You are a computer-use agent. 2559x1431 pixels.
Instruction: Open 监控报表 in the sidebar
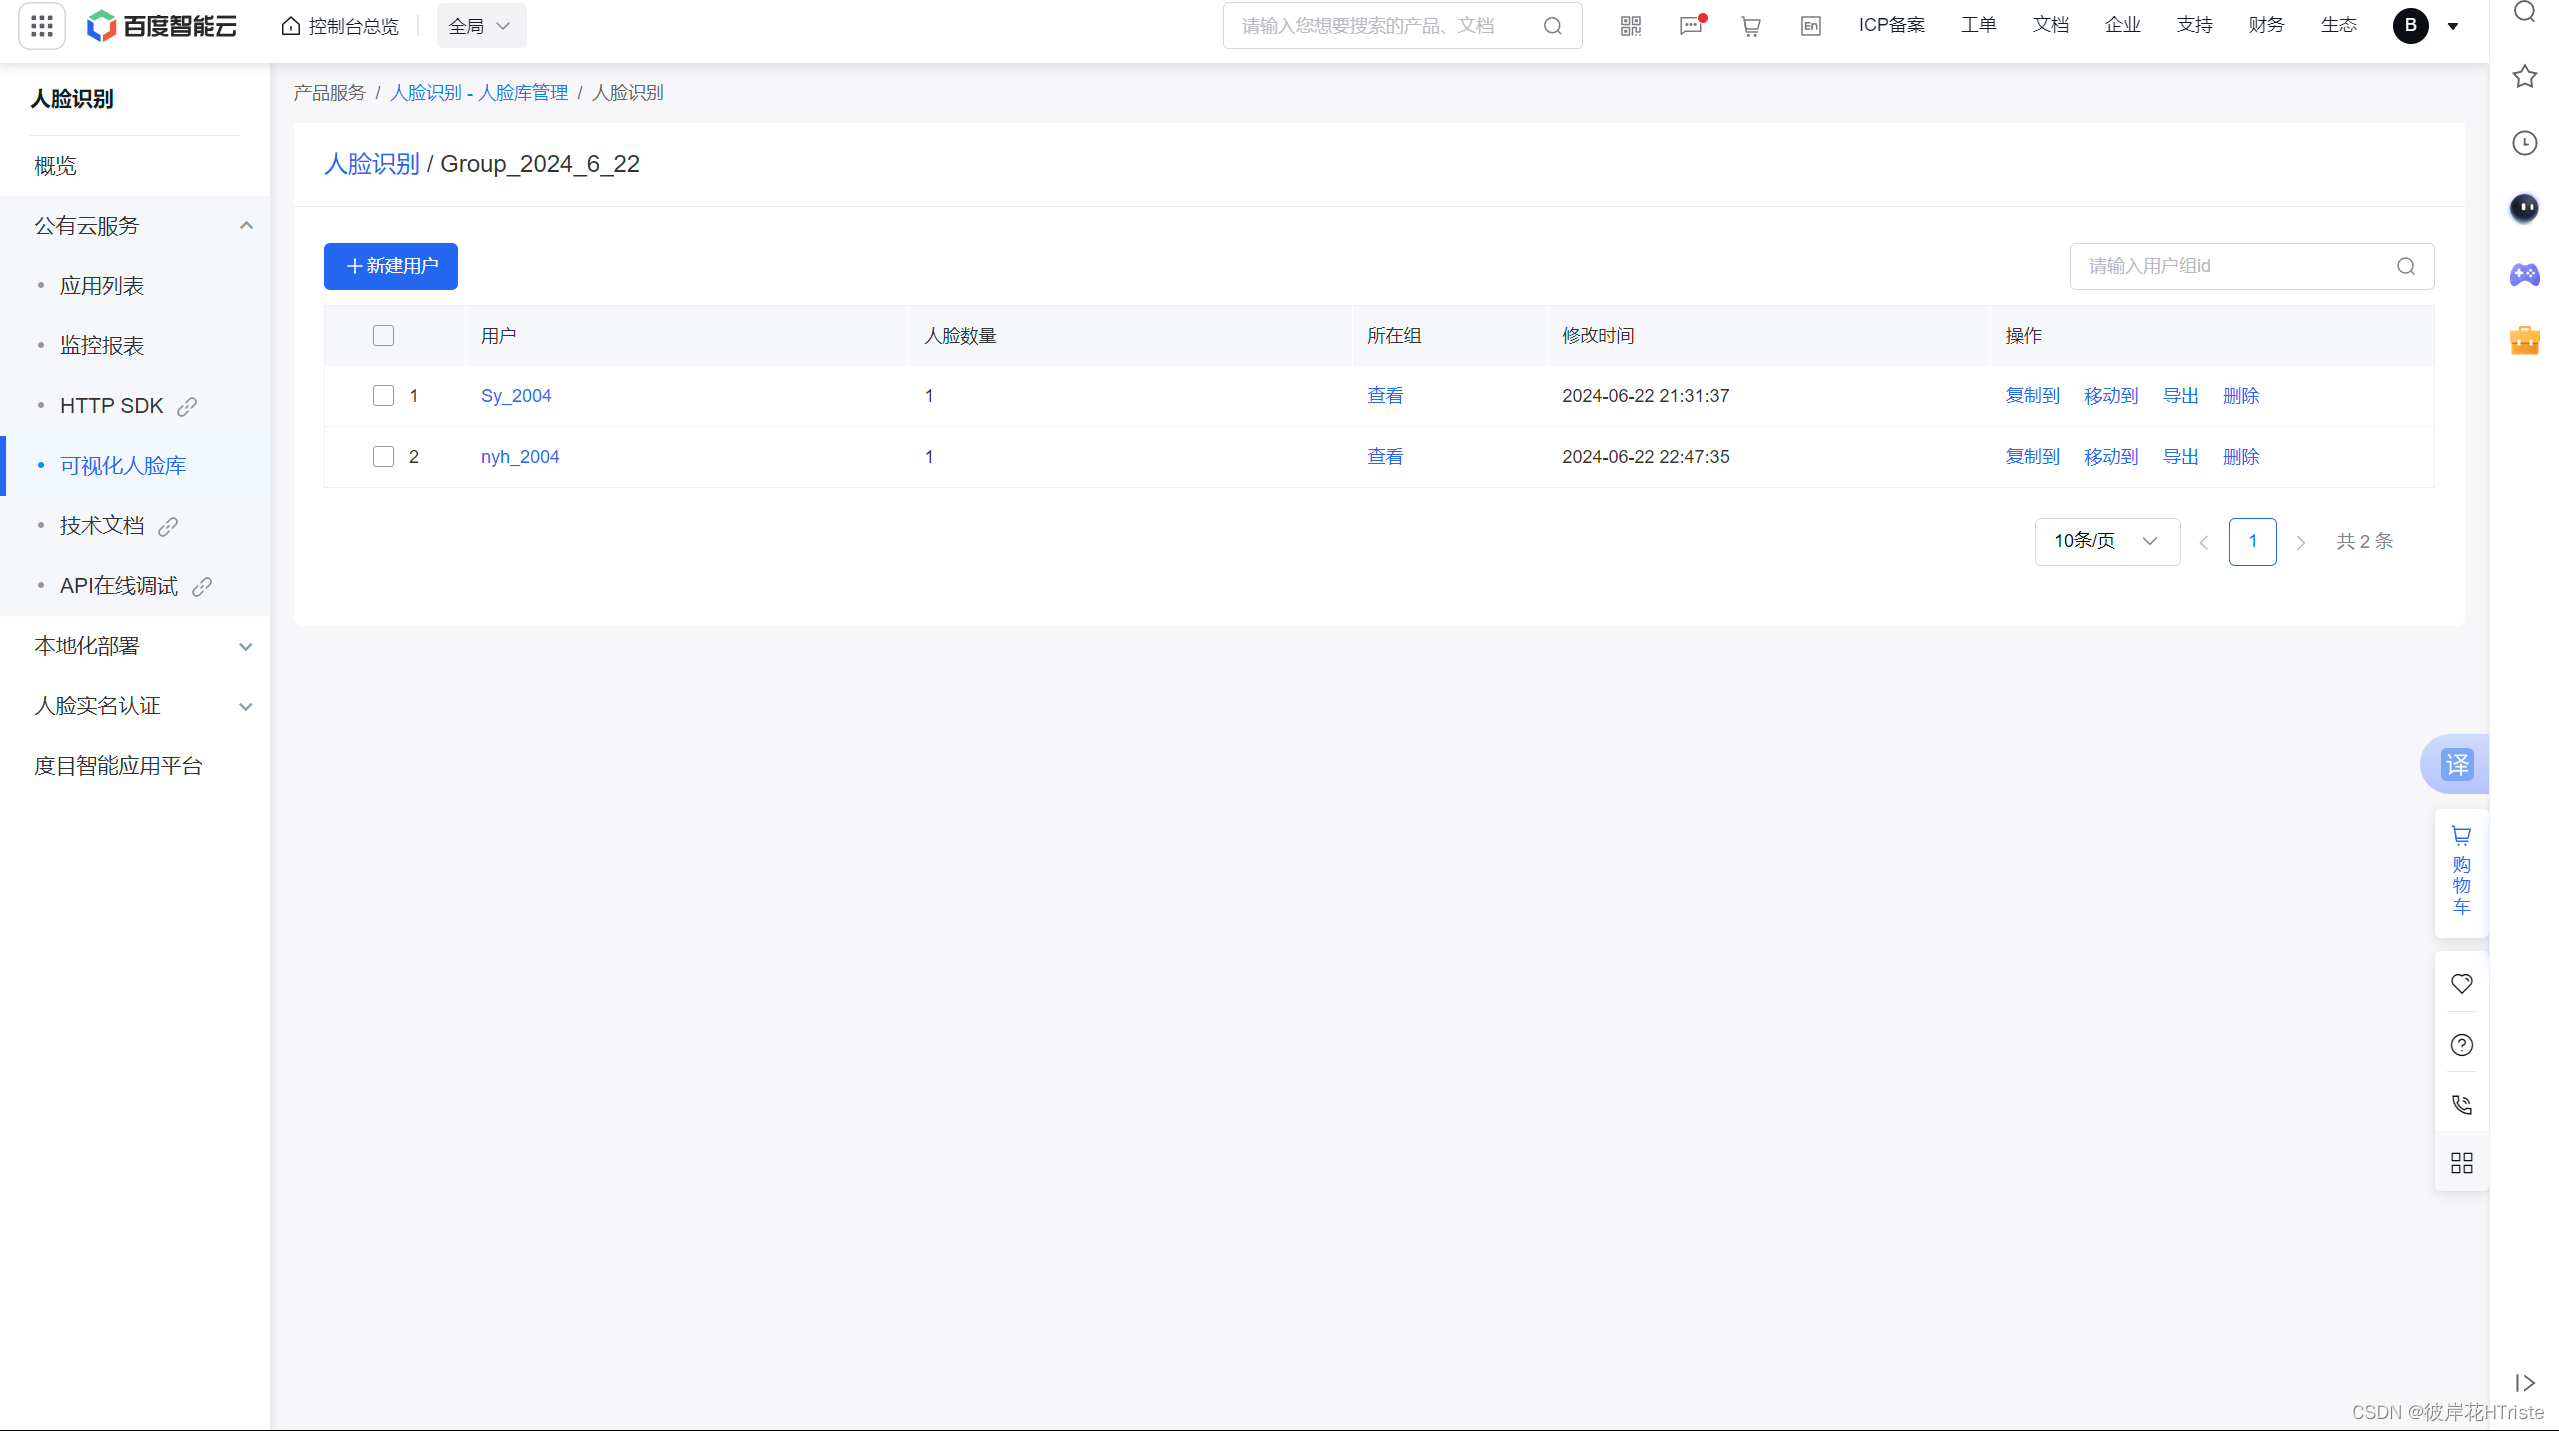[x=102, y=346]
